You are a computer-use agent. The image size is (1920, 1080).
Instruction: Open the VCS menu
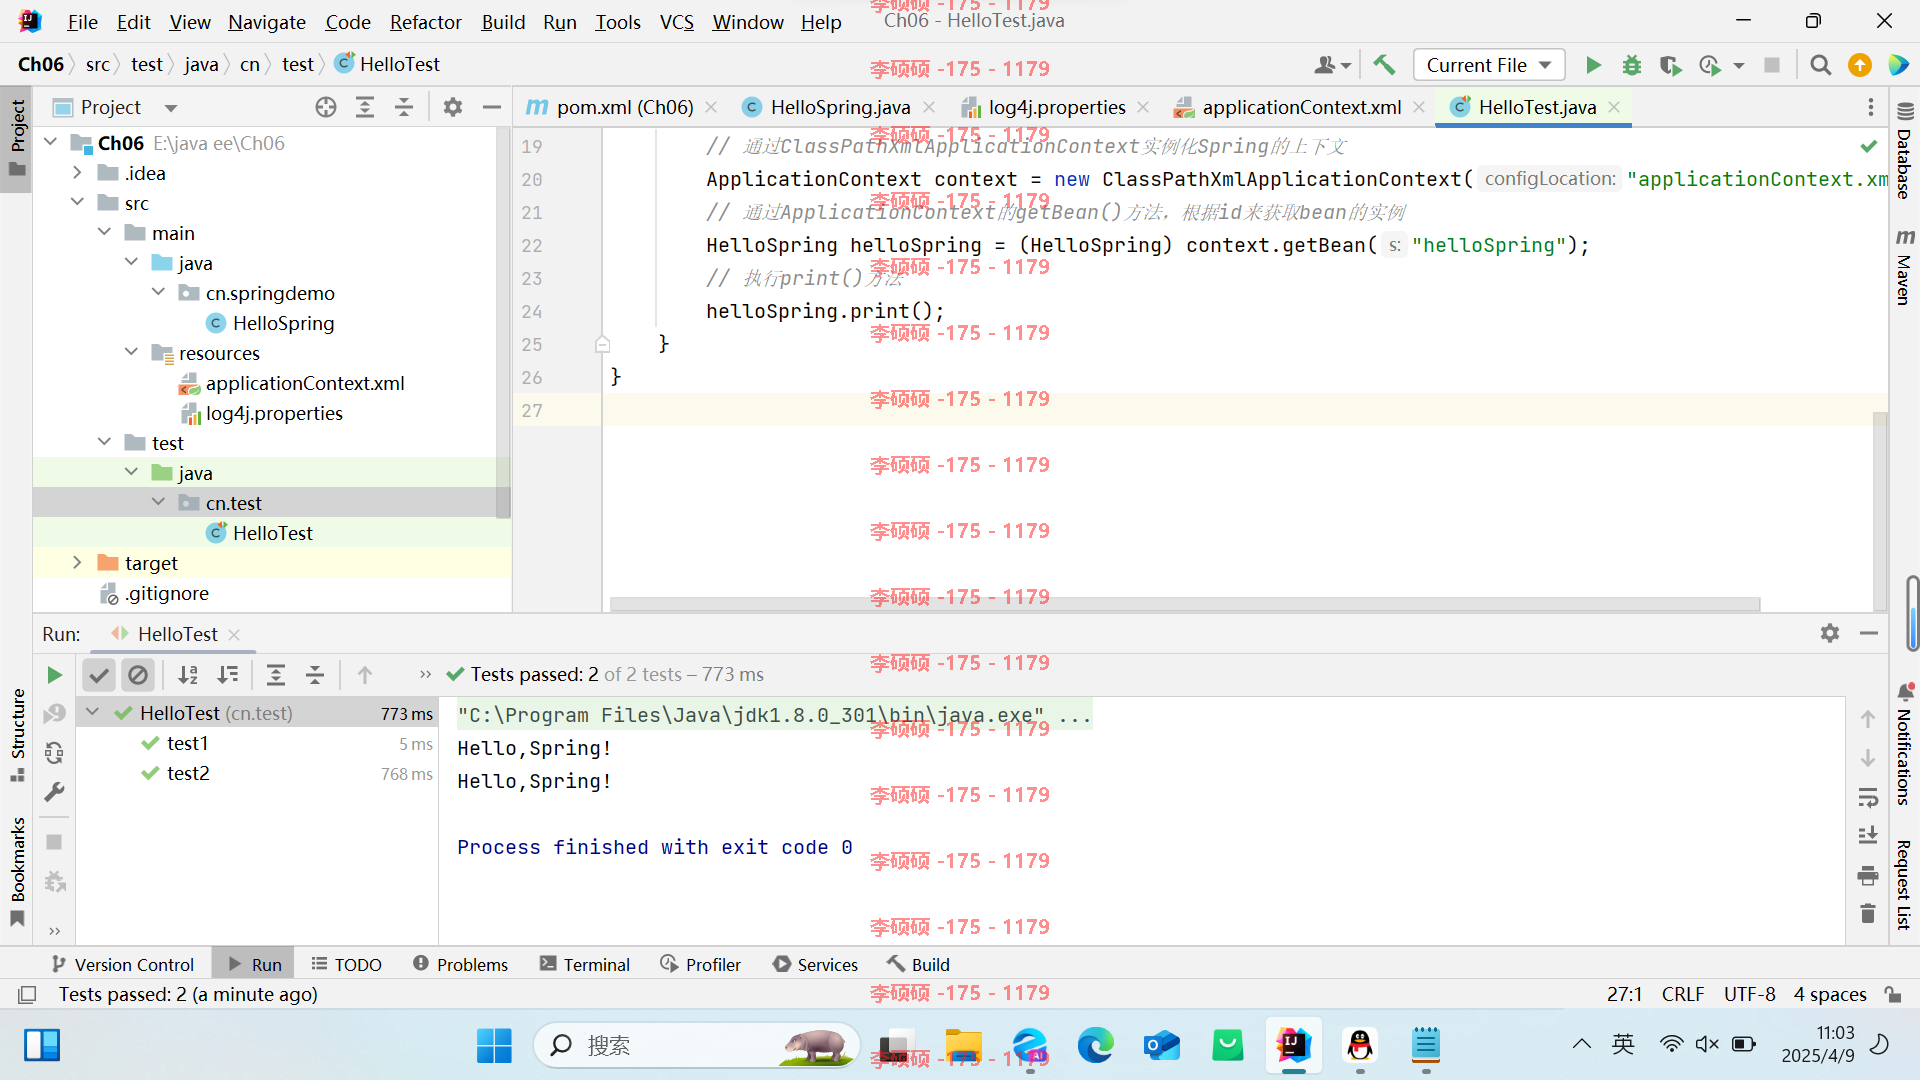676,22
